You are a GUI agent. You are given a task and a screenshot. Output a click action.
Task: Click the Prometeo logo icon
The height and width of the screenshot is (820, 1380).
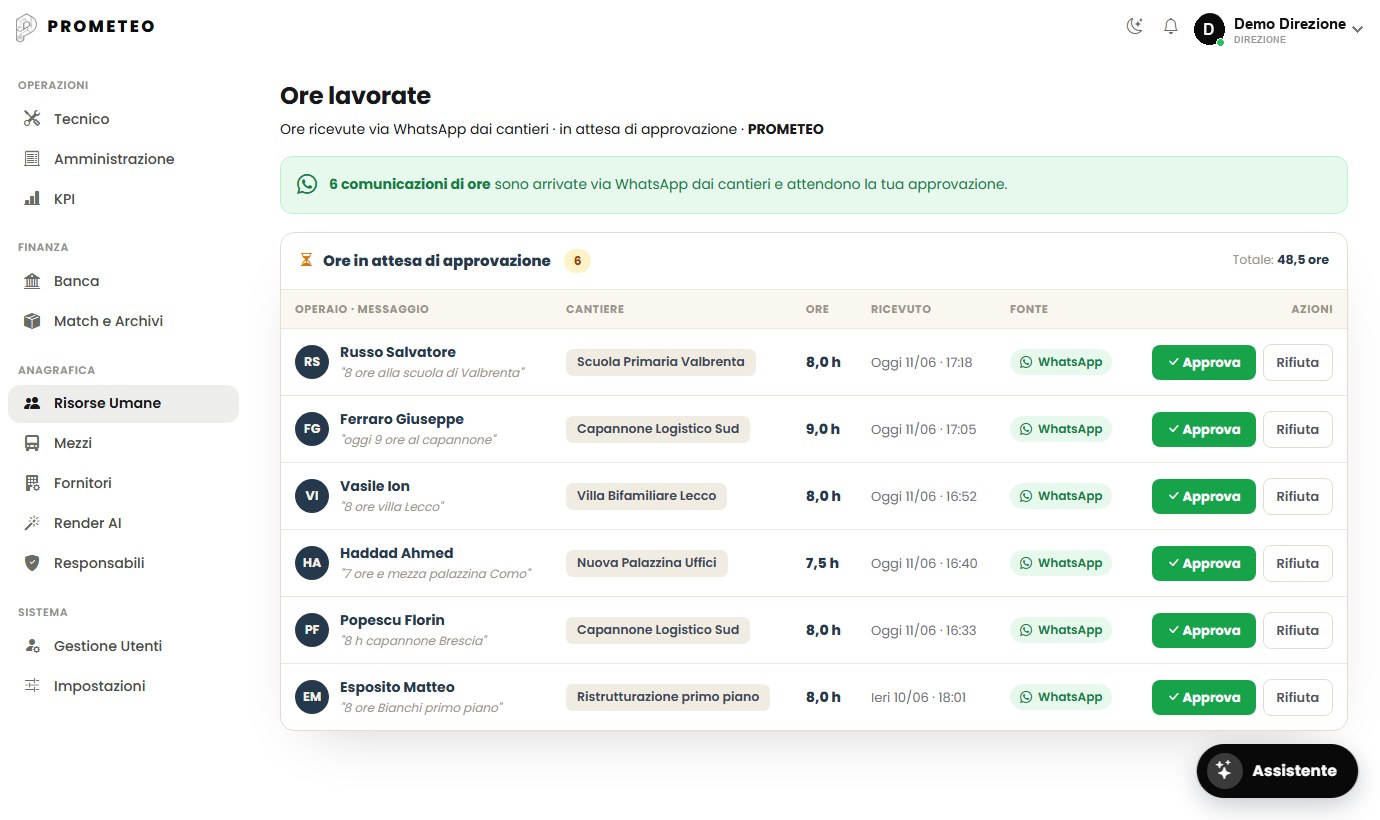click(x=27, y=27)
